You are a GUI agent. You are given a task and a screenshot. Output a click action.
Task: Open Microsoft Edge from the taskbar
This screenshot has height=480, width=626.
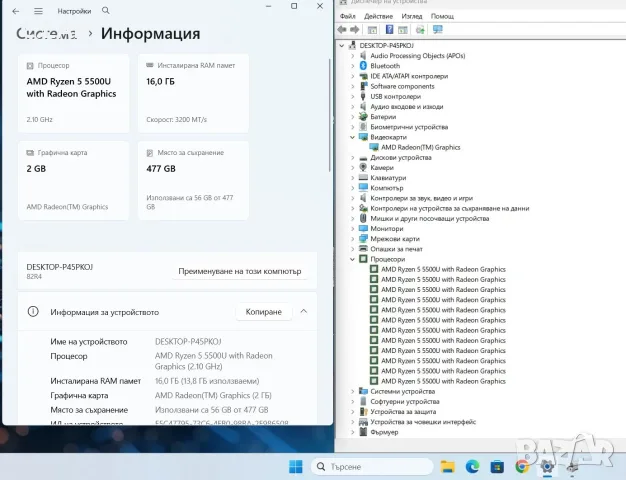point(472,466)
